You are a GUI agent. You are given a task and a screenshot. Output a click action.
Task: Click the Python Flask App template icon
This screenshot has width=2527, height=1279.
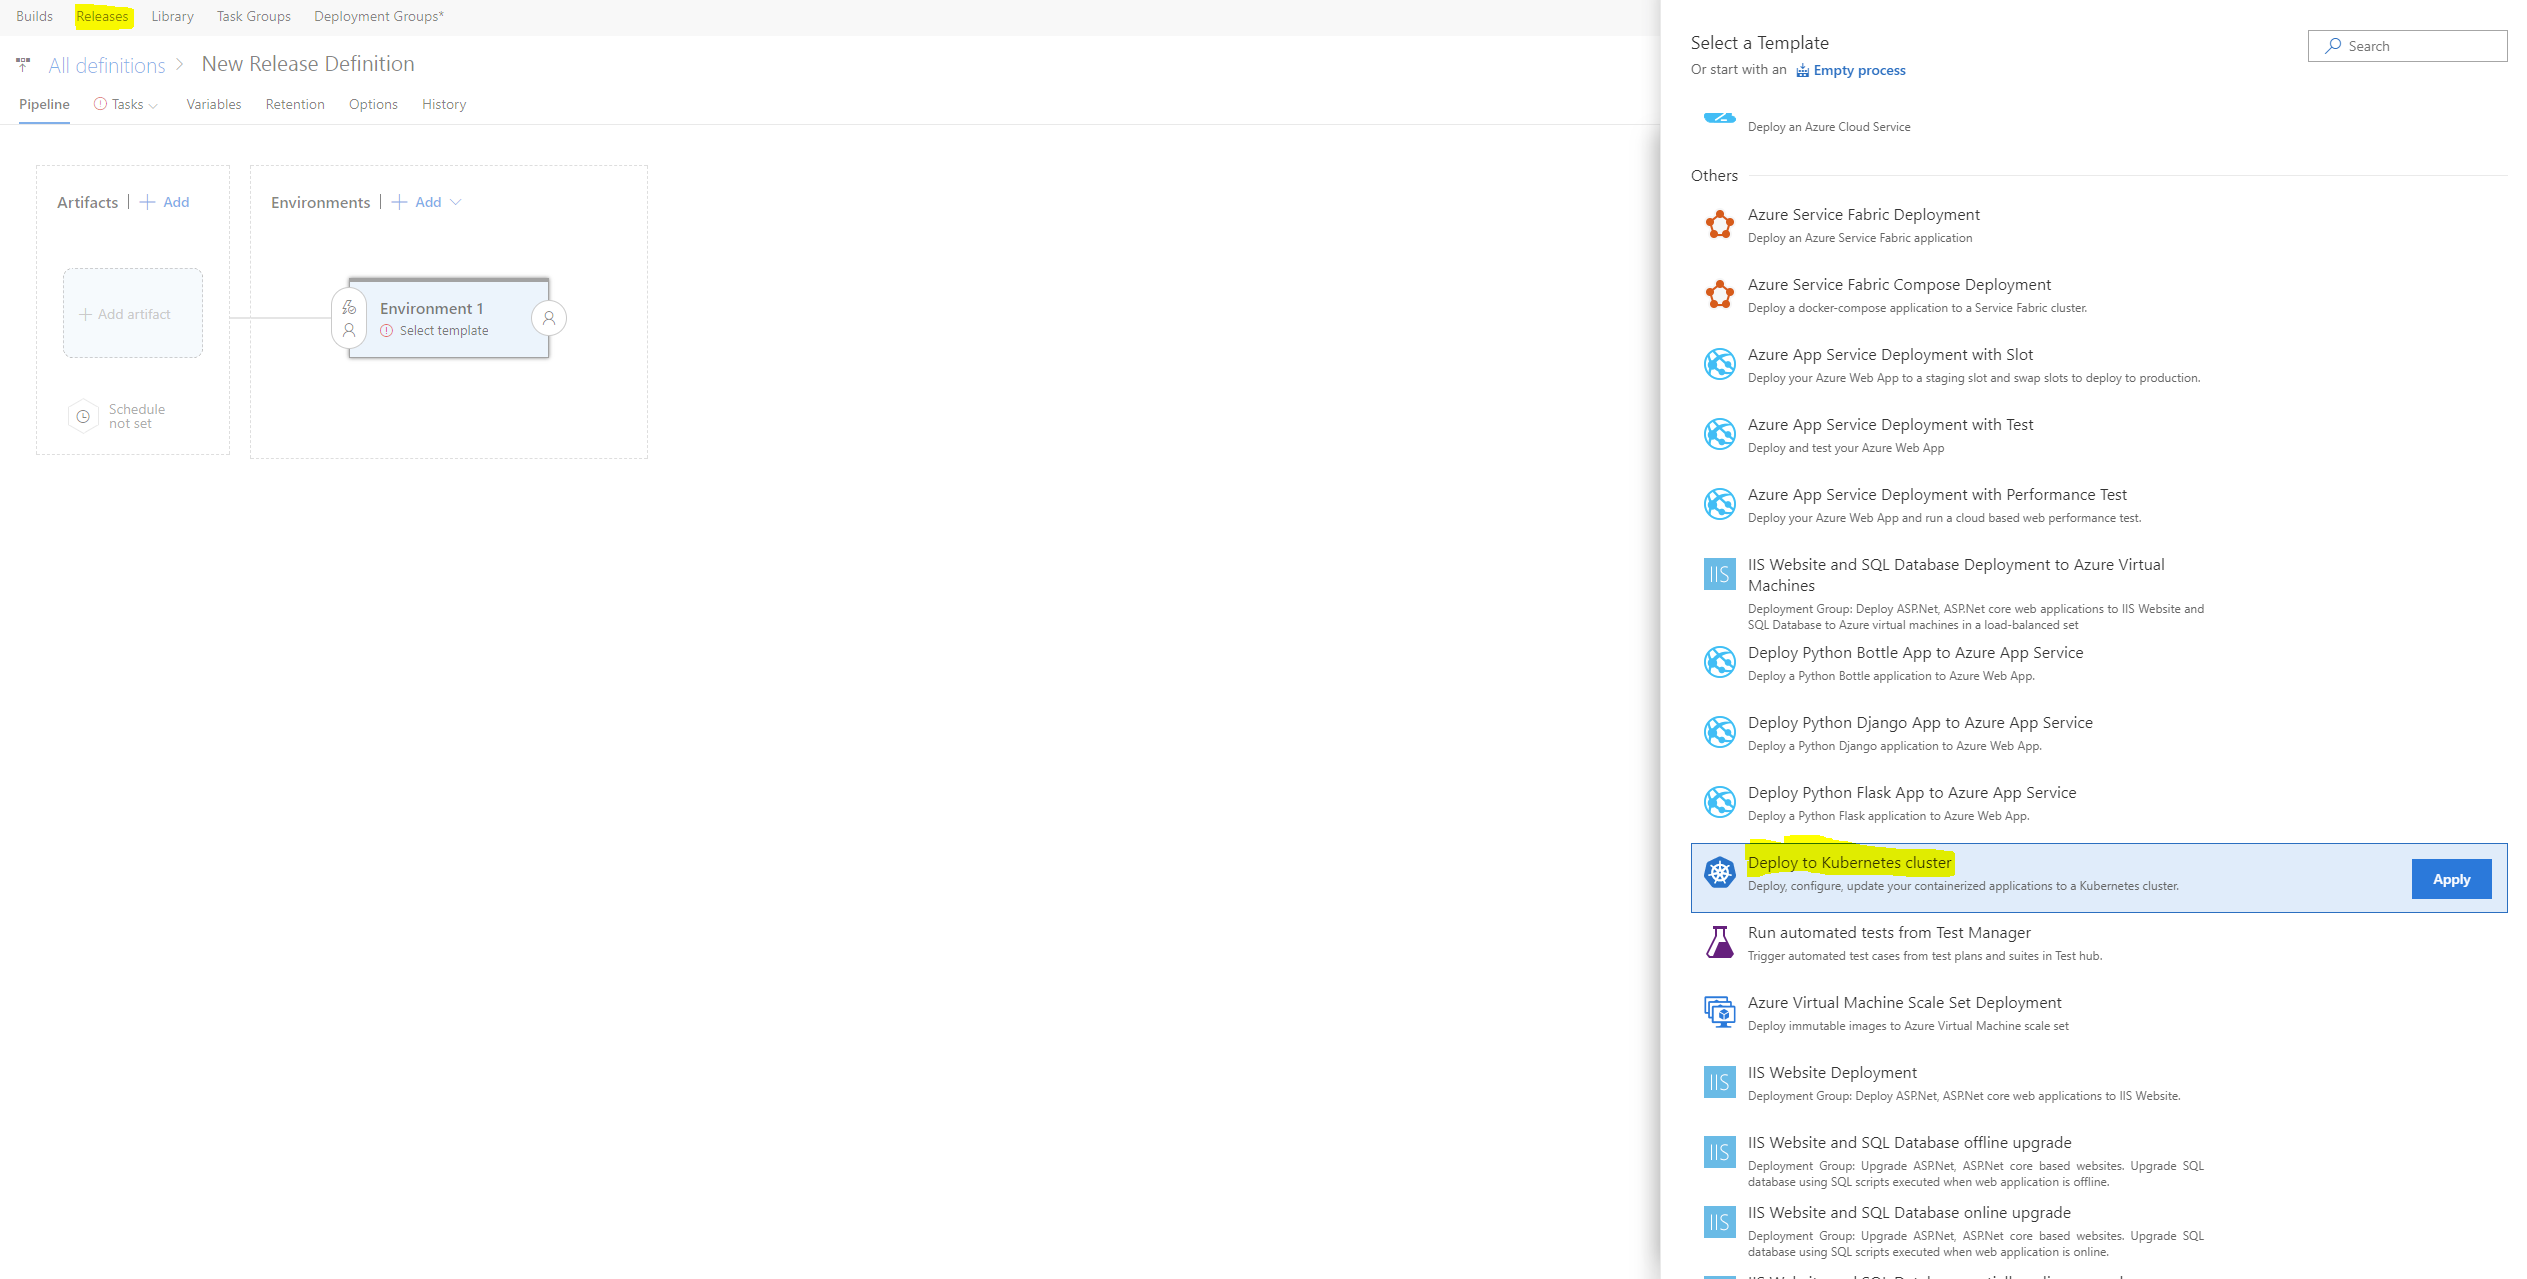tap(1719, 802)
